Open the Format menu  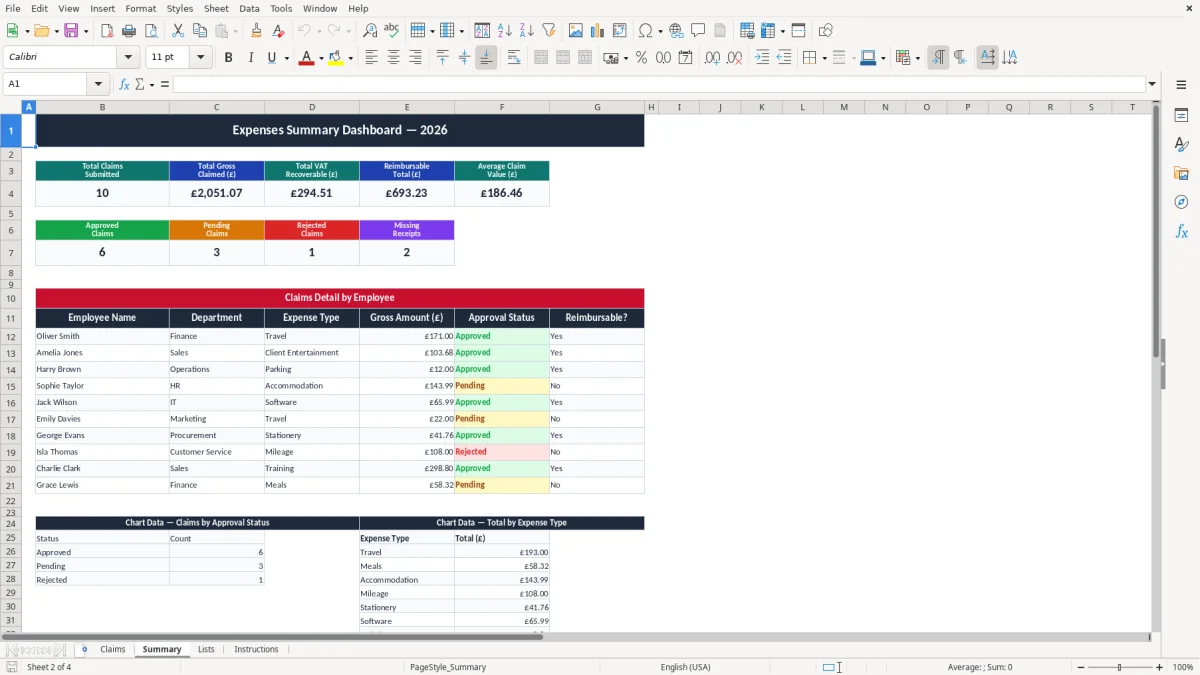pos(141,8)
